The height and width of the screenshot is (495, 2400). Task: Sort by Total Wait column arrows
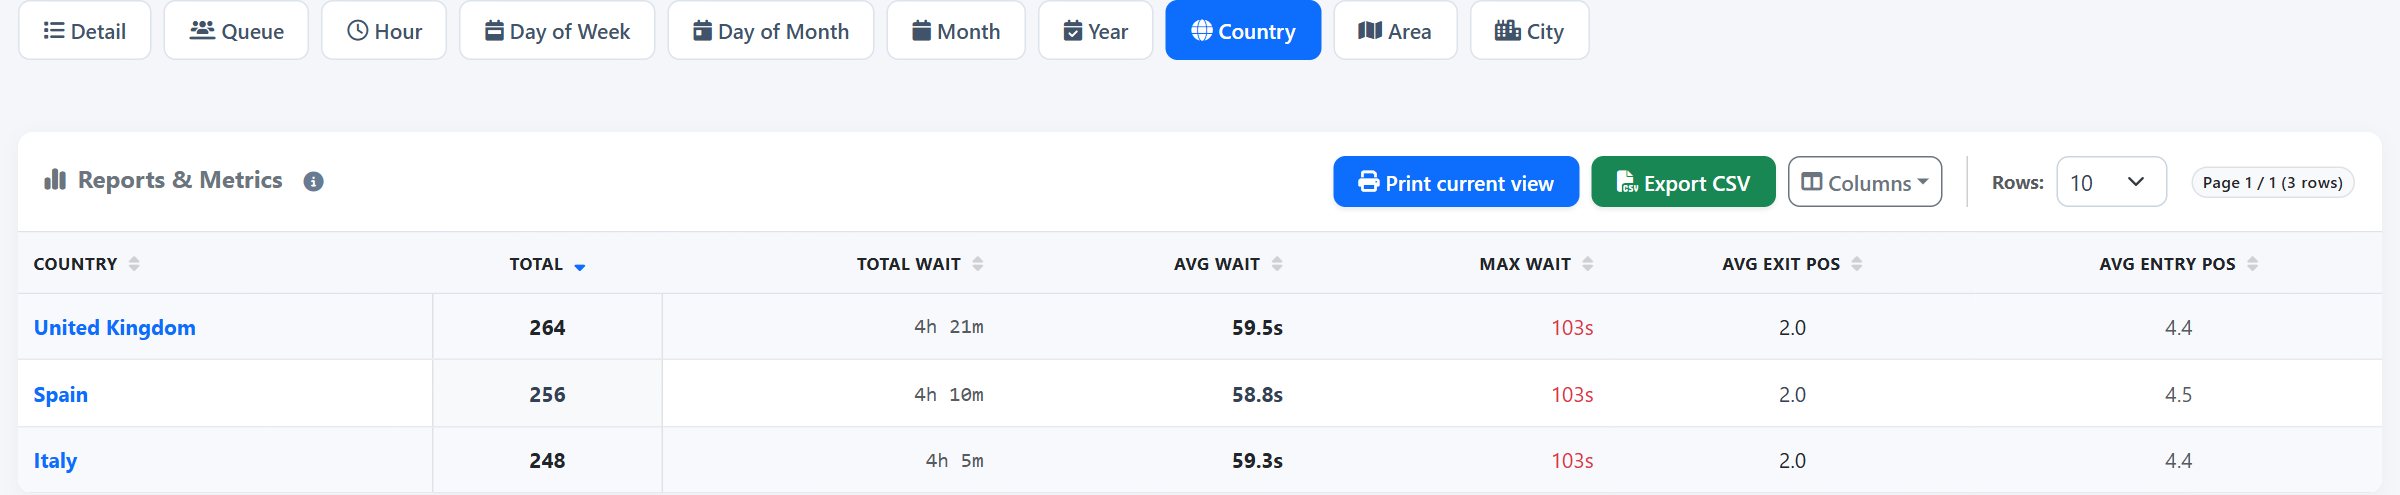pyautogui.click(x=978, y=264)
